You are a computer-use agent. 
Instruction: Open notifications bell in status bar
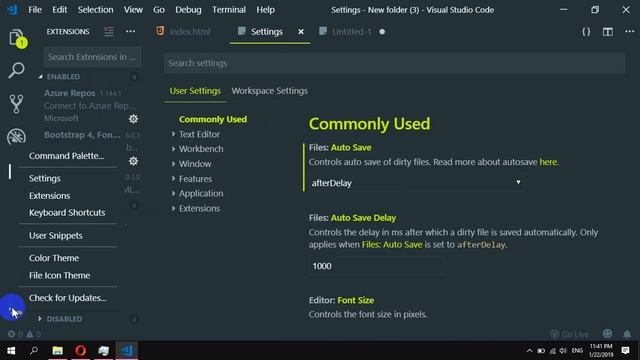[x=627, y=334]
